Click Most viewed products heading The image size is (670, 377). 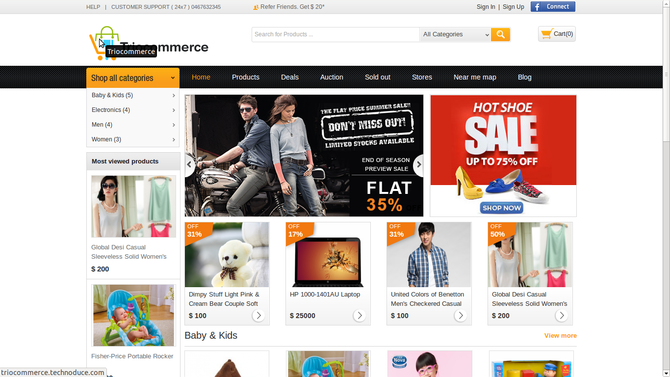pyautogui.click(x=125, y=162)
